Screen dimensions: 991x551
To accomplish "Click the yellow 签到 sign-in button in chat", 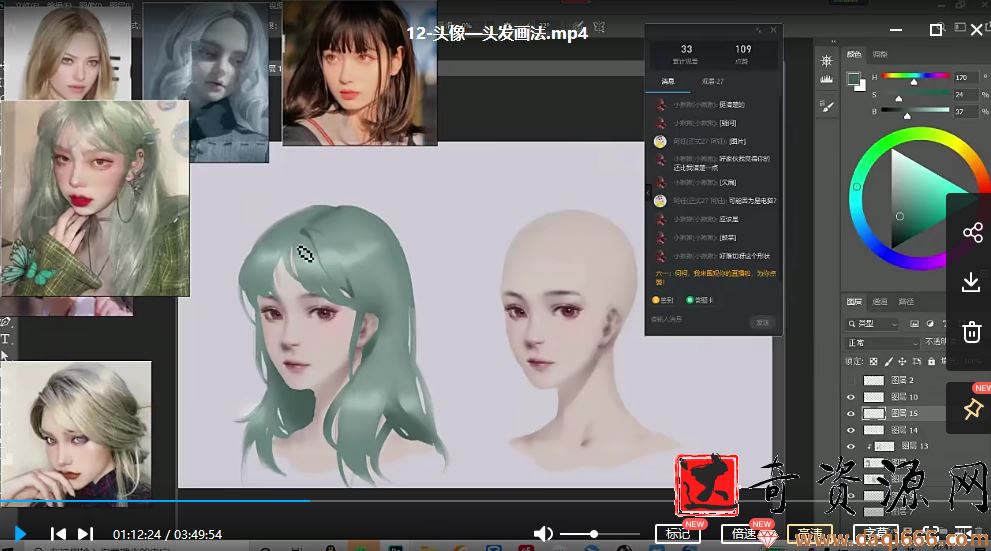I will pos(662,300).
